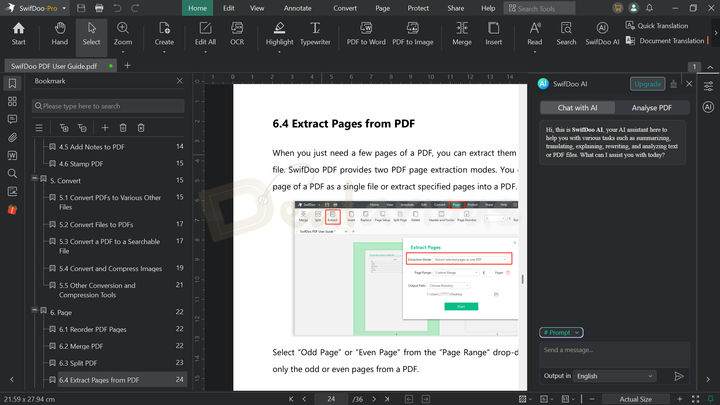Open the Annotate ribbon tab
Screen dimensions: 720x405
click(297, 8)
